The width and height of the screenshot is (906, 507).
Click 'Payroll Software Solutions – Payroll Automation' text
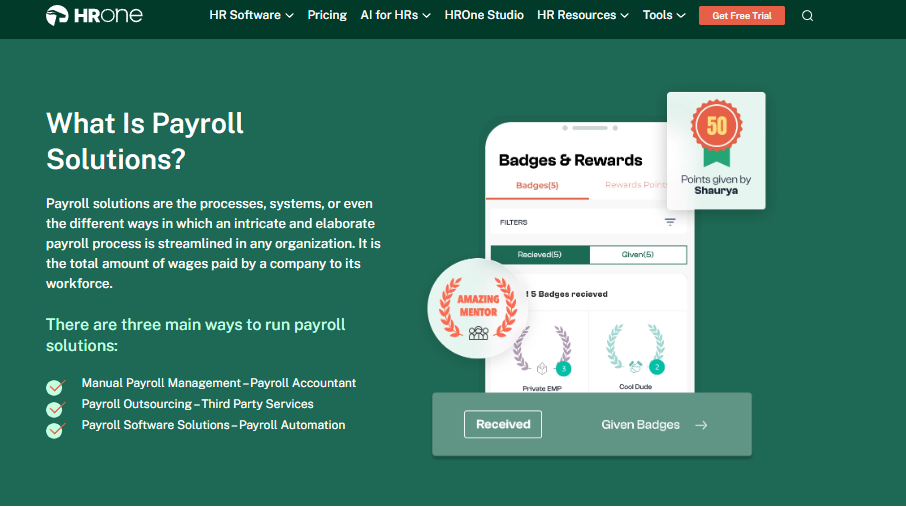213,425
